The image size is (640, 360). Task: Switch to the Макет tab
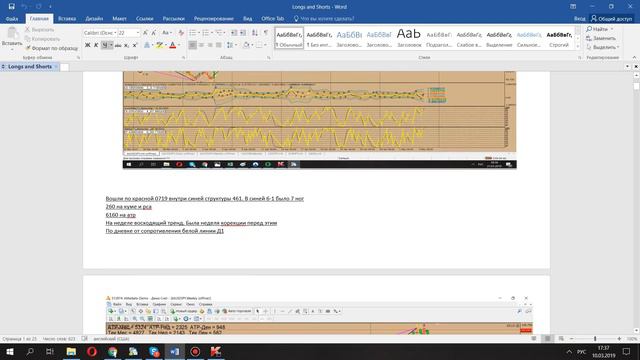(x=119, y=19)
